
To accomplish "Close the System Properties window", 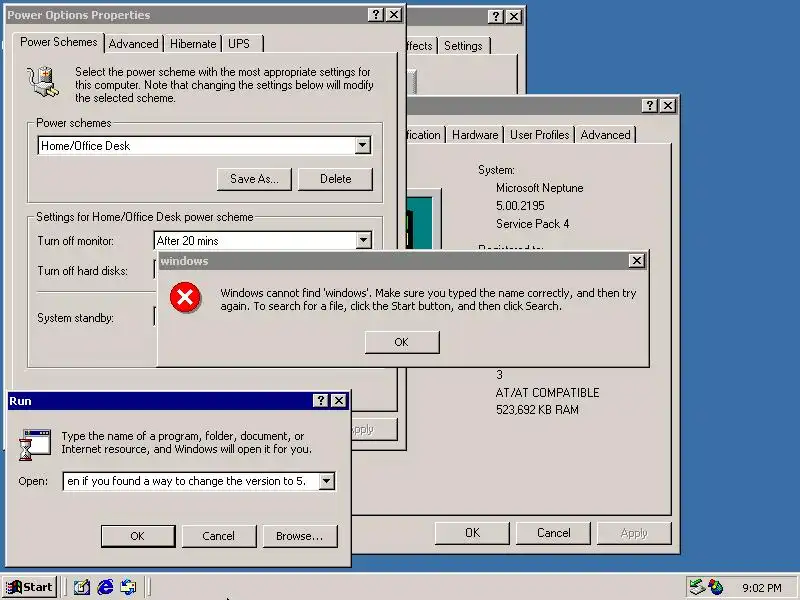I will pos(667,106).
